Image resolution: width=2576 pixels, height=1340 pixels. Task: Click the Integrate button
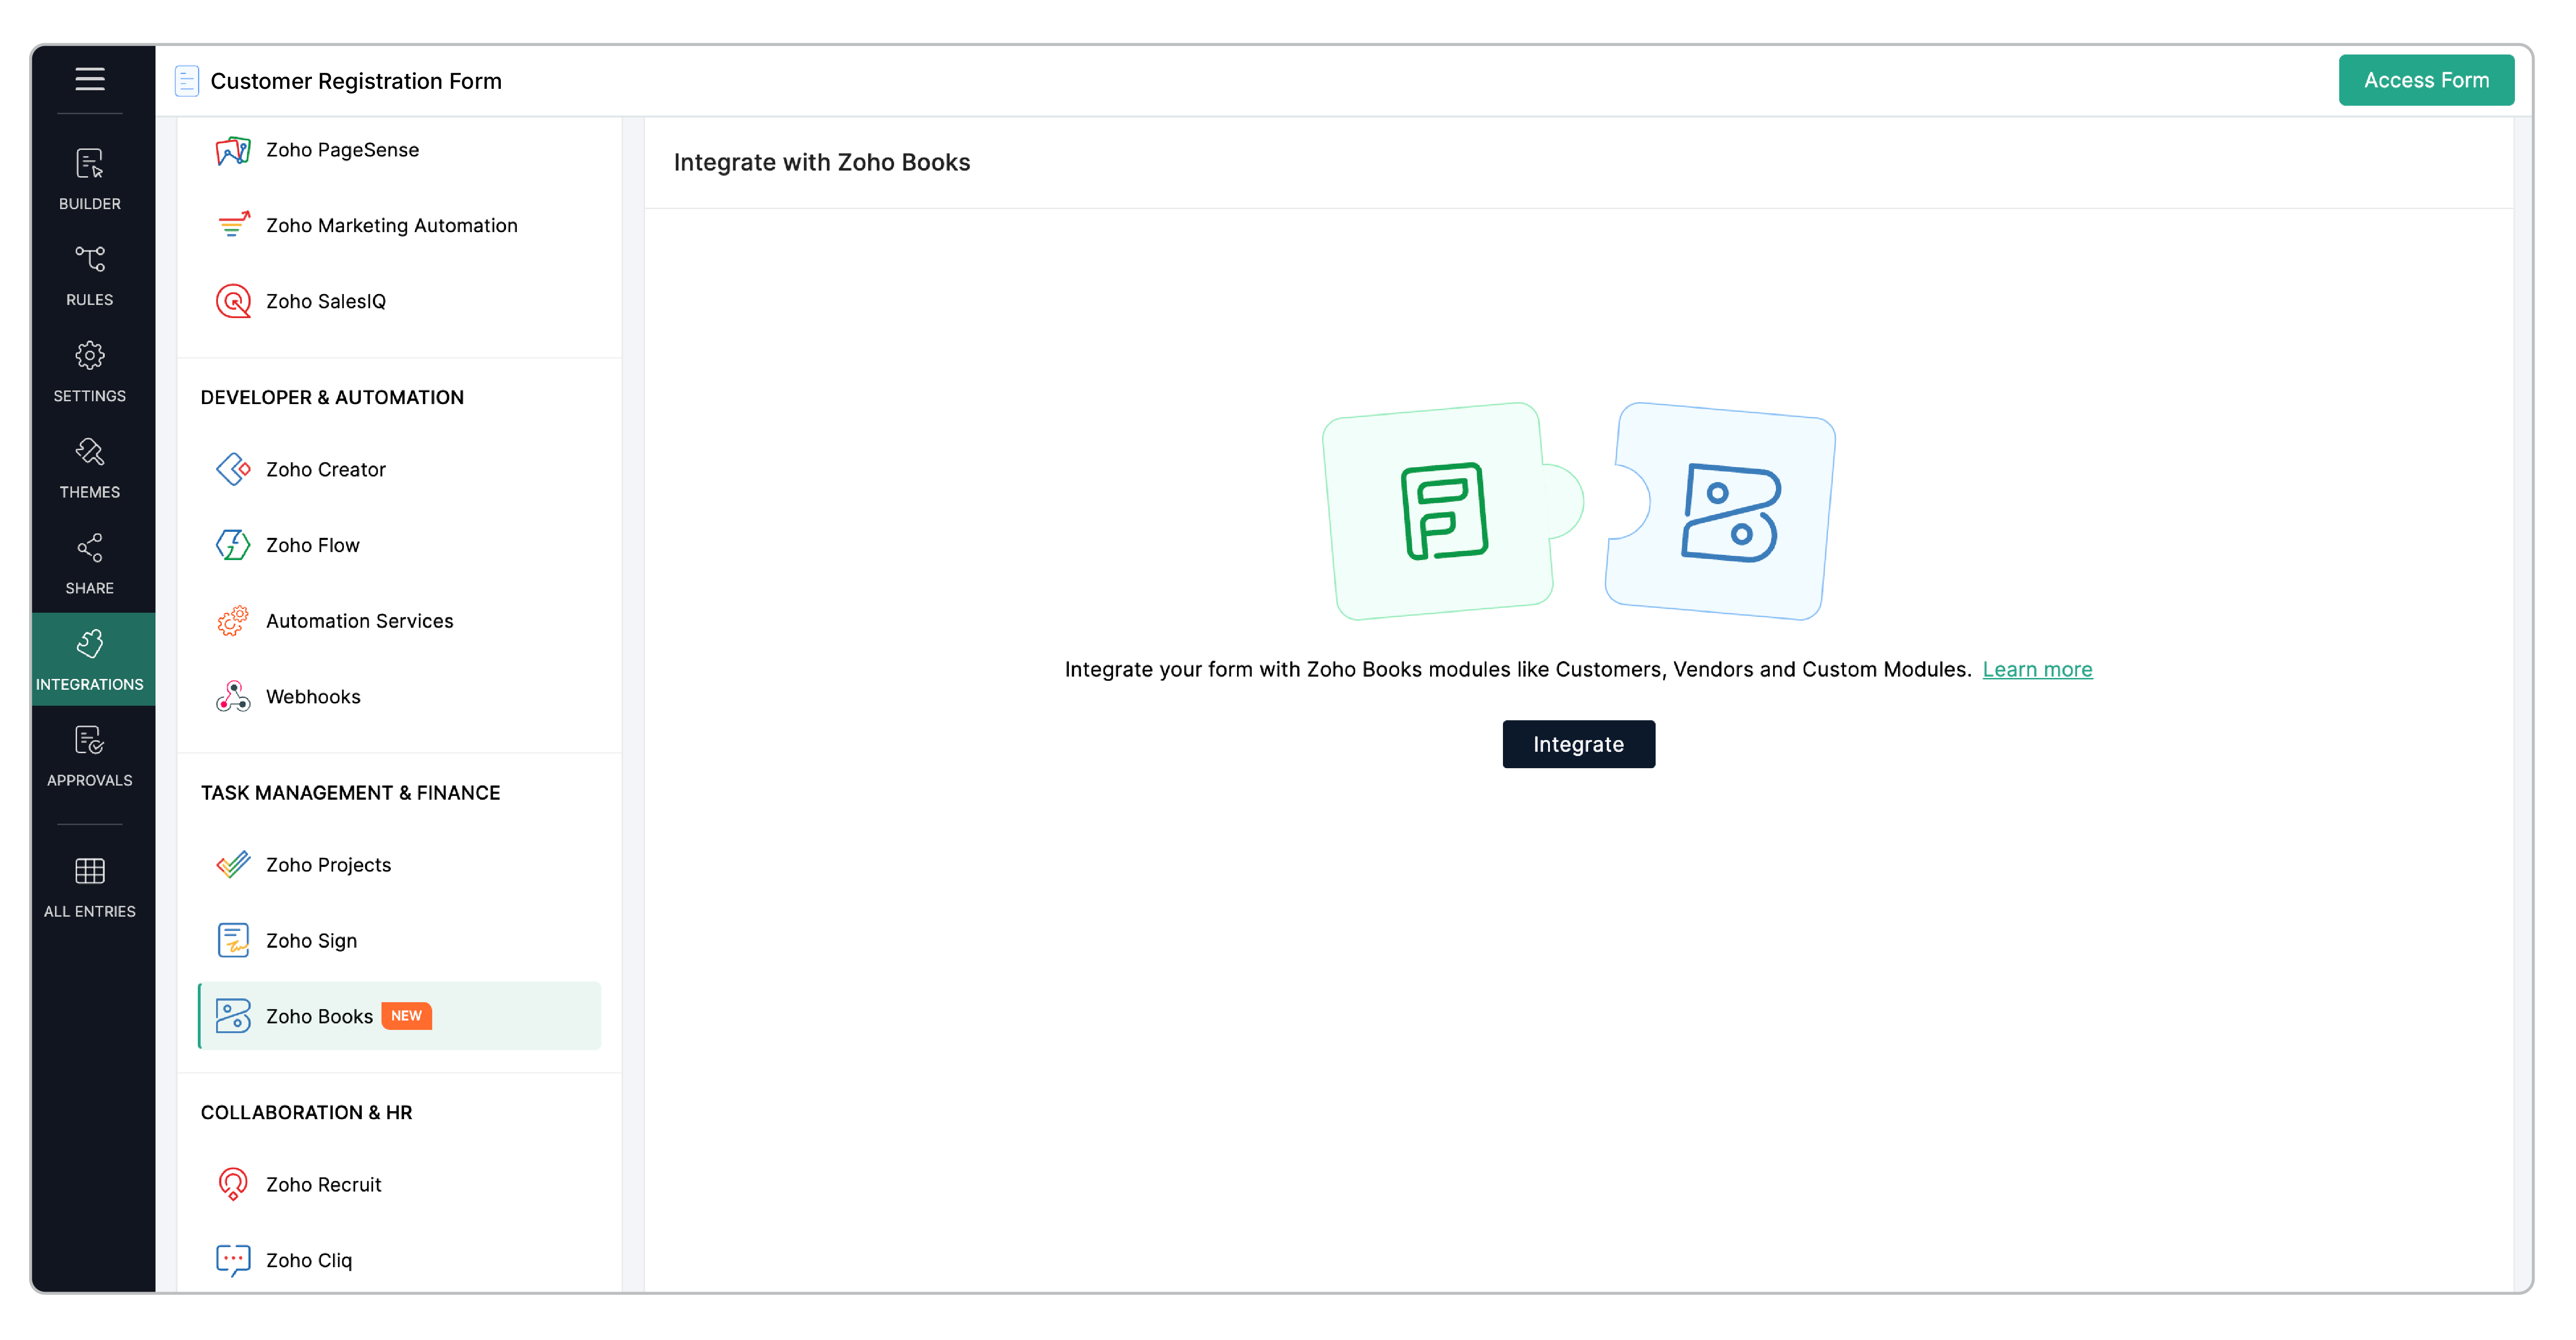pyautogui.click(x=1578, y=744)
